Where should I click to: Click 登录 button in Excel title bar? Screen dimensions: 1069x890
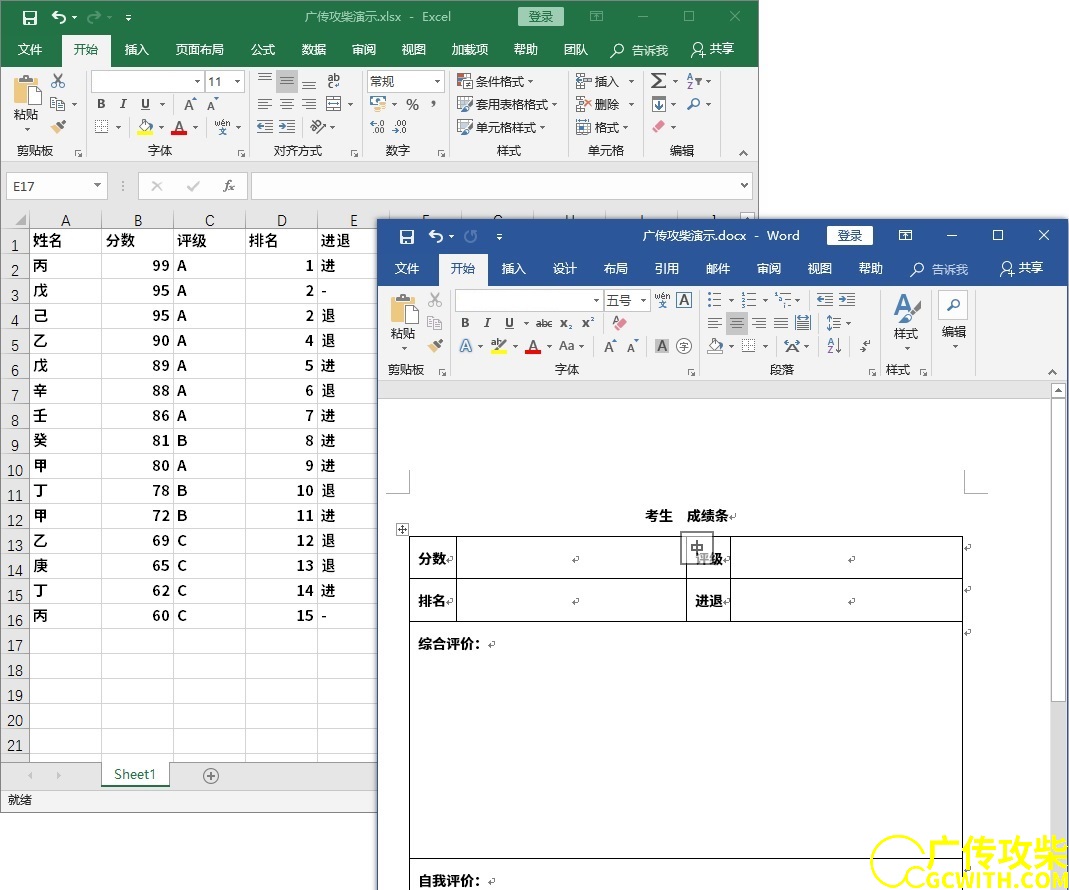click(x=541, y=16)
